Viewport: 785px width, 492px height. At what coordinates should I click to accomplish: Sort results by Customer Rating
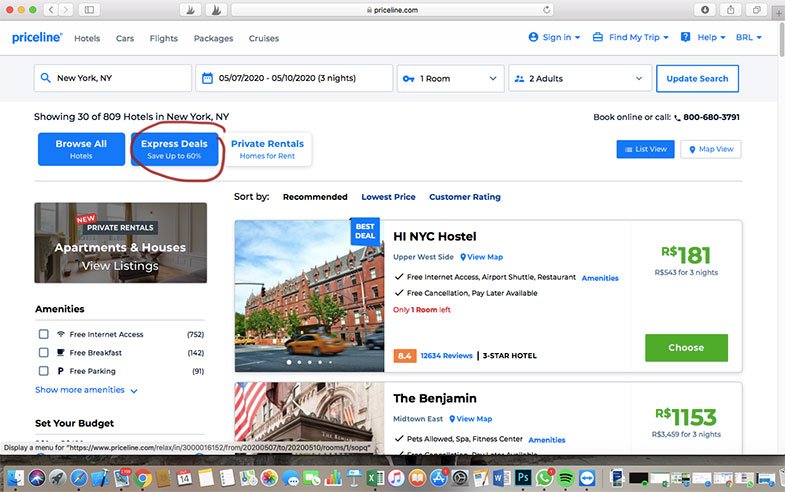click(465, 197)
